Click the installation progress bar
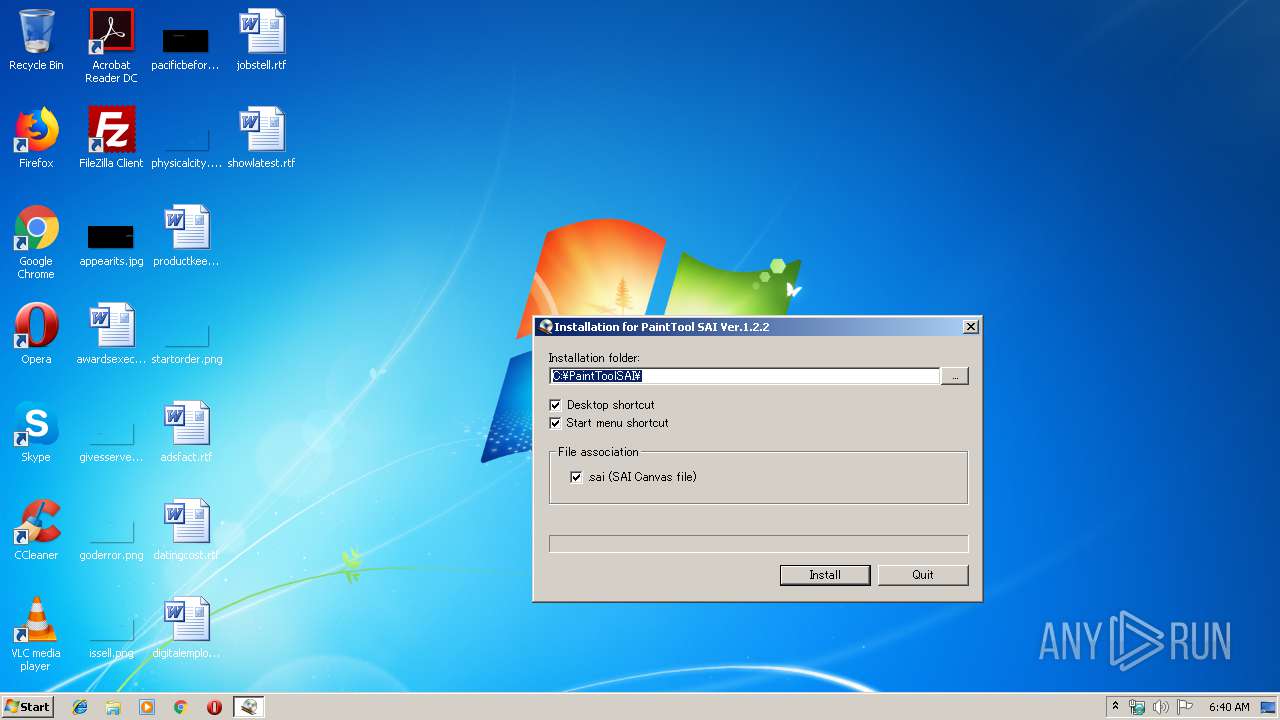This screenshot has height=720, width=1280. coord(758,544)
